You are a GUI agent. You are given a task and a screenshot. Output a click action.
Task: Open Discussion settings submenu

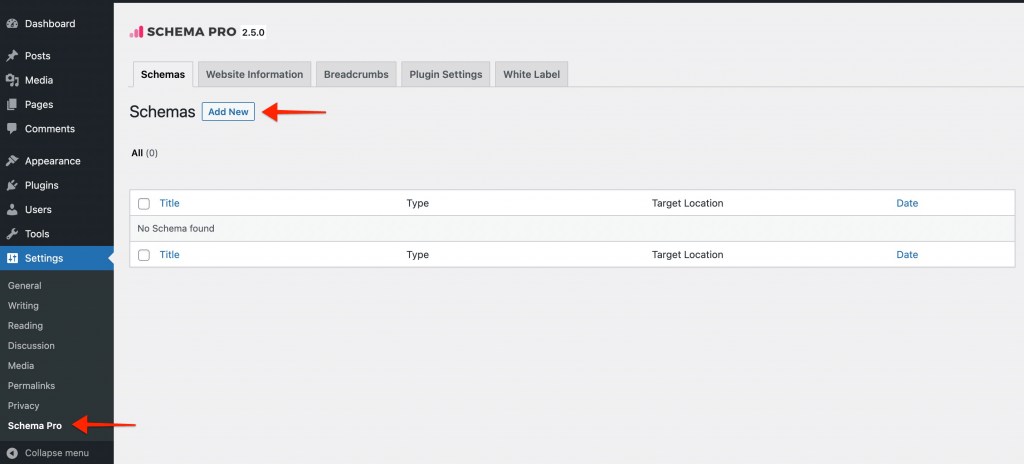point(31,346)
